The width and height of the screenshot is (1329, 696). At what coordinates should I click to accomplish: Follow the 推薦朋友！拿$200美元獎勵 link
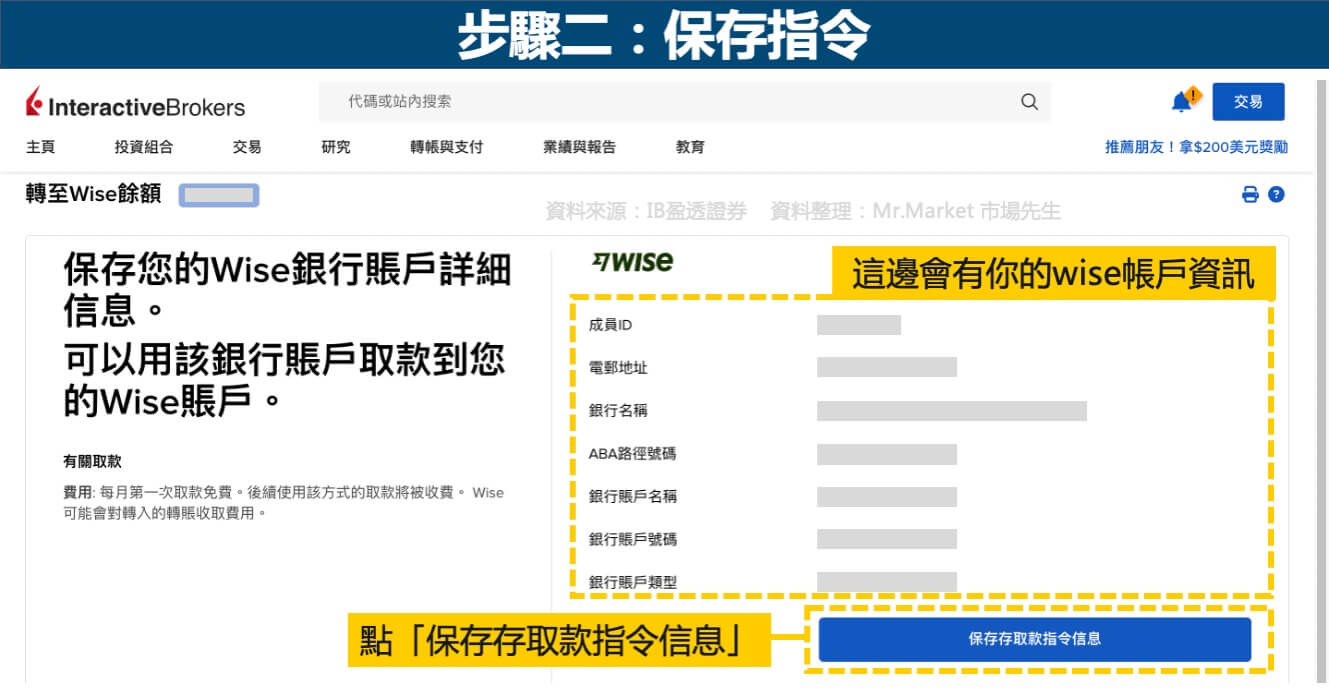(1196, 147)
